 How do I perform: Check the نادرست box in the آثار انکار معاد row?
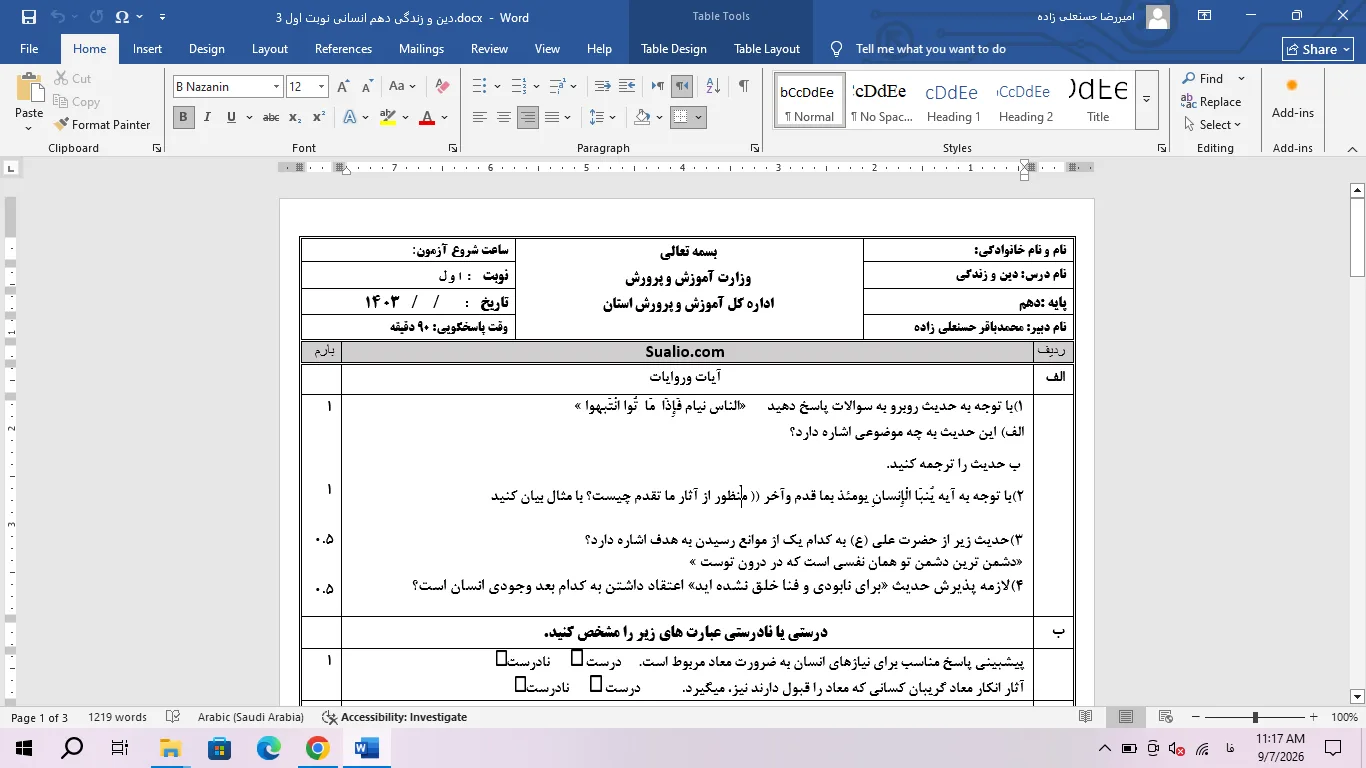click(521, 684)
